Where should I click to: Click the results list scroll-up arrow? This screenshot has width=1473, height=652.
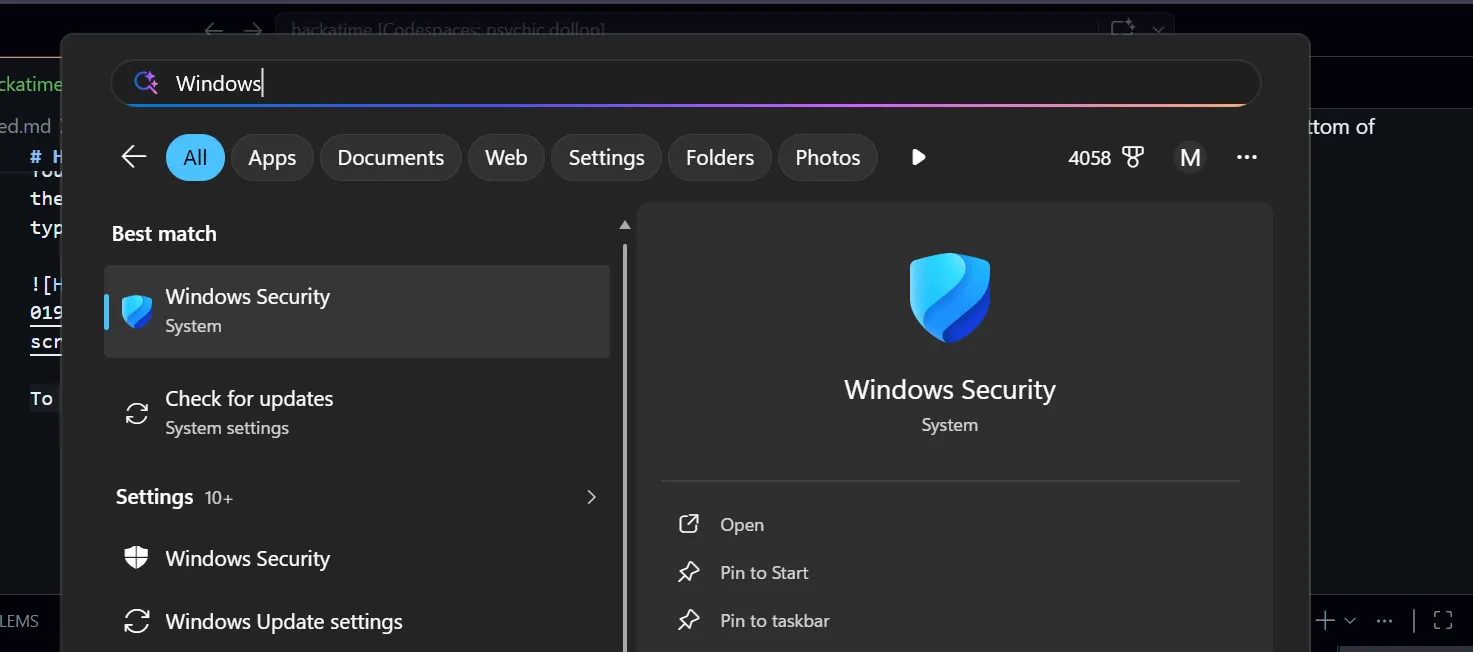[x=625, y=225]
